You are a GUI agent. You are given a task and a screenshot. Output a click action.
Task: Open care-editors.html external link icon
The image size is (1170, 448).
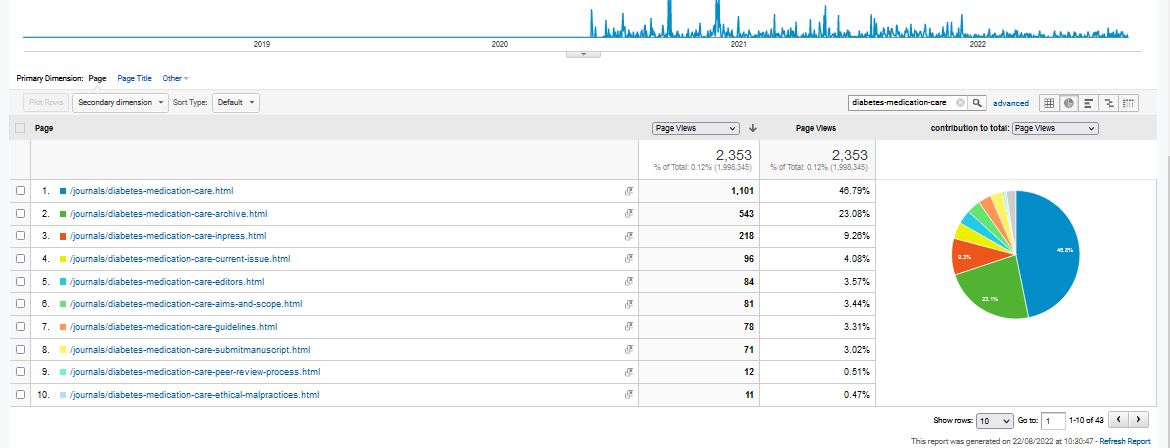point(628,281)
